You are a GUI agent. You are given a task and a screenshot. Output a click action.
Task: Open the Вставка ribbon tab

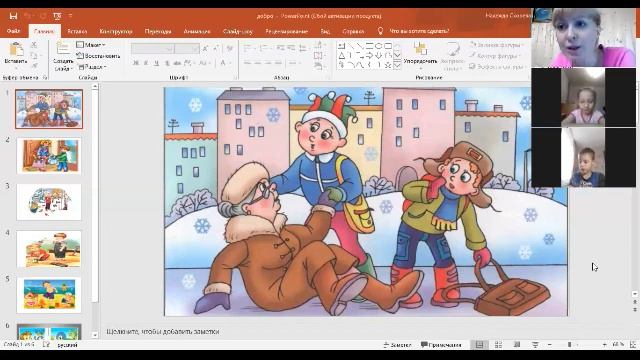(77, 31)
